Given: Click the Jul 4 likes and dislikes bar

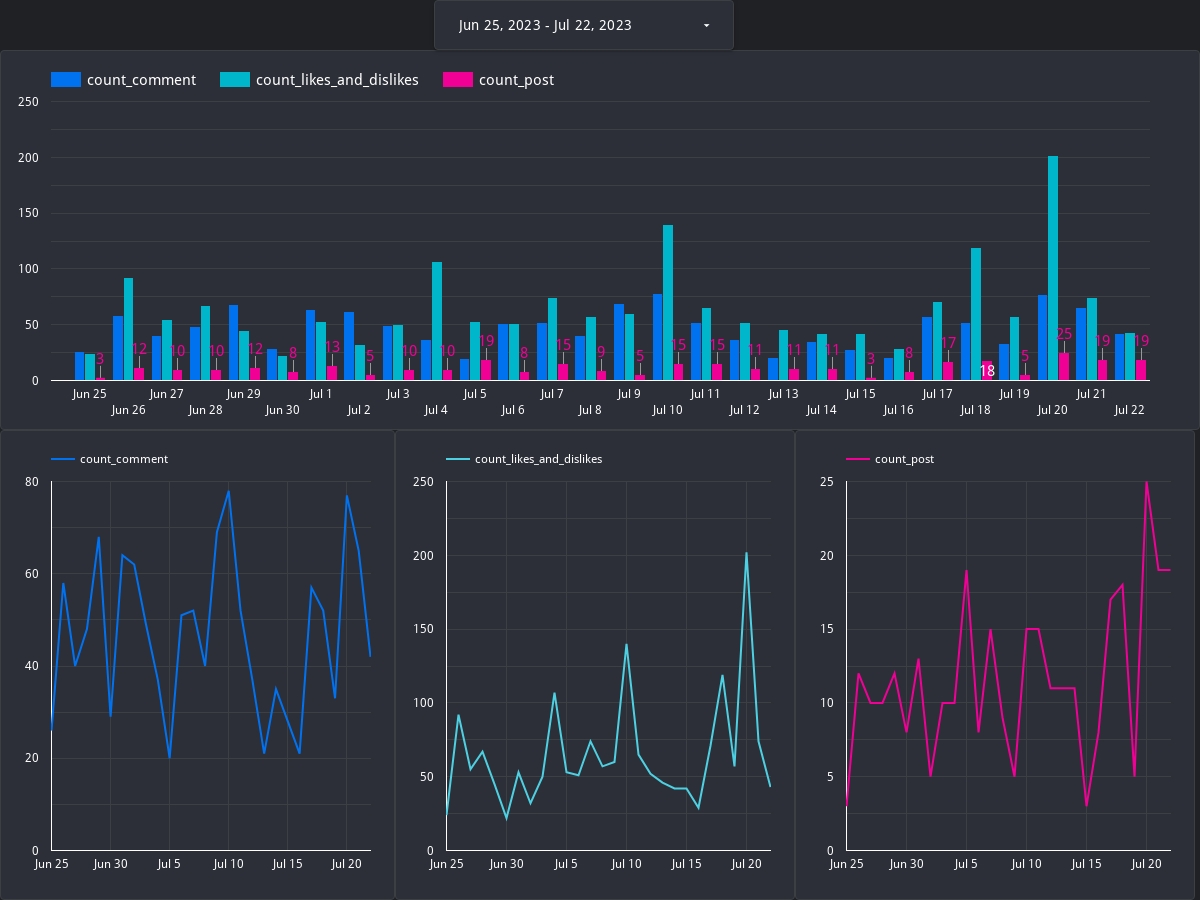Looking at the screenshot, I should point(437,321).
